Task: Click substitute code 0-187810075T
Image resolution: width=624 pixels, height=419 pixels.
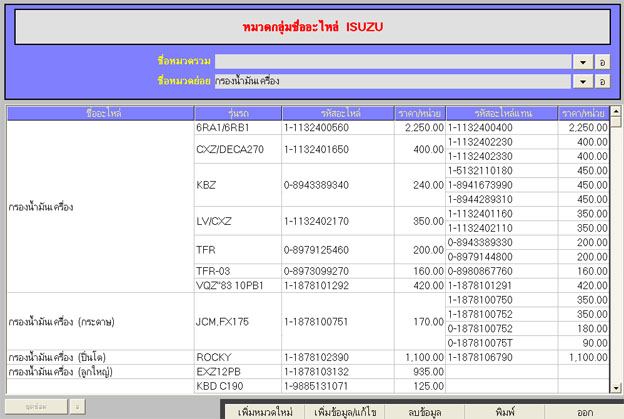Action: pos(501,343)
